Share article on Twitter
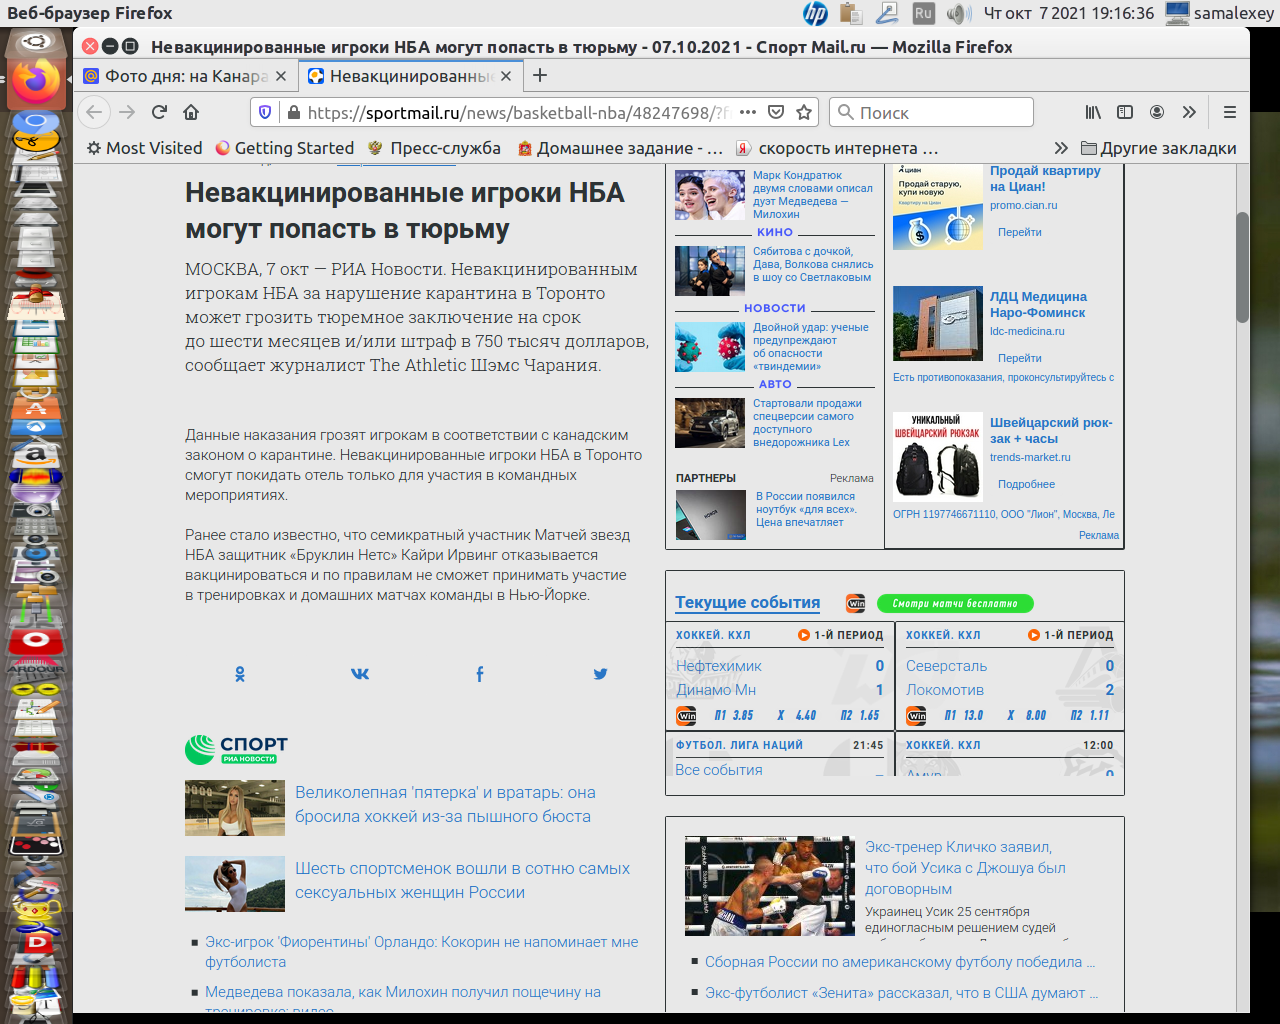The width and height of the screenshot is (1280, 1024). 600,674
